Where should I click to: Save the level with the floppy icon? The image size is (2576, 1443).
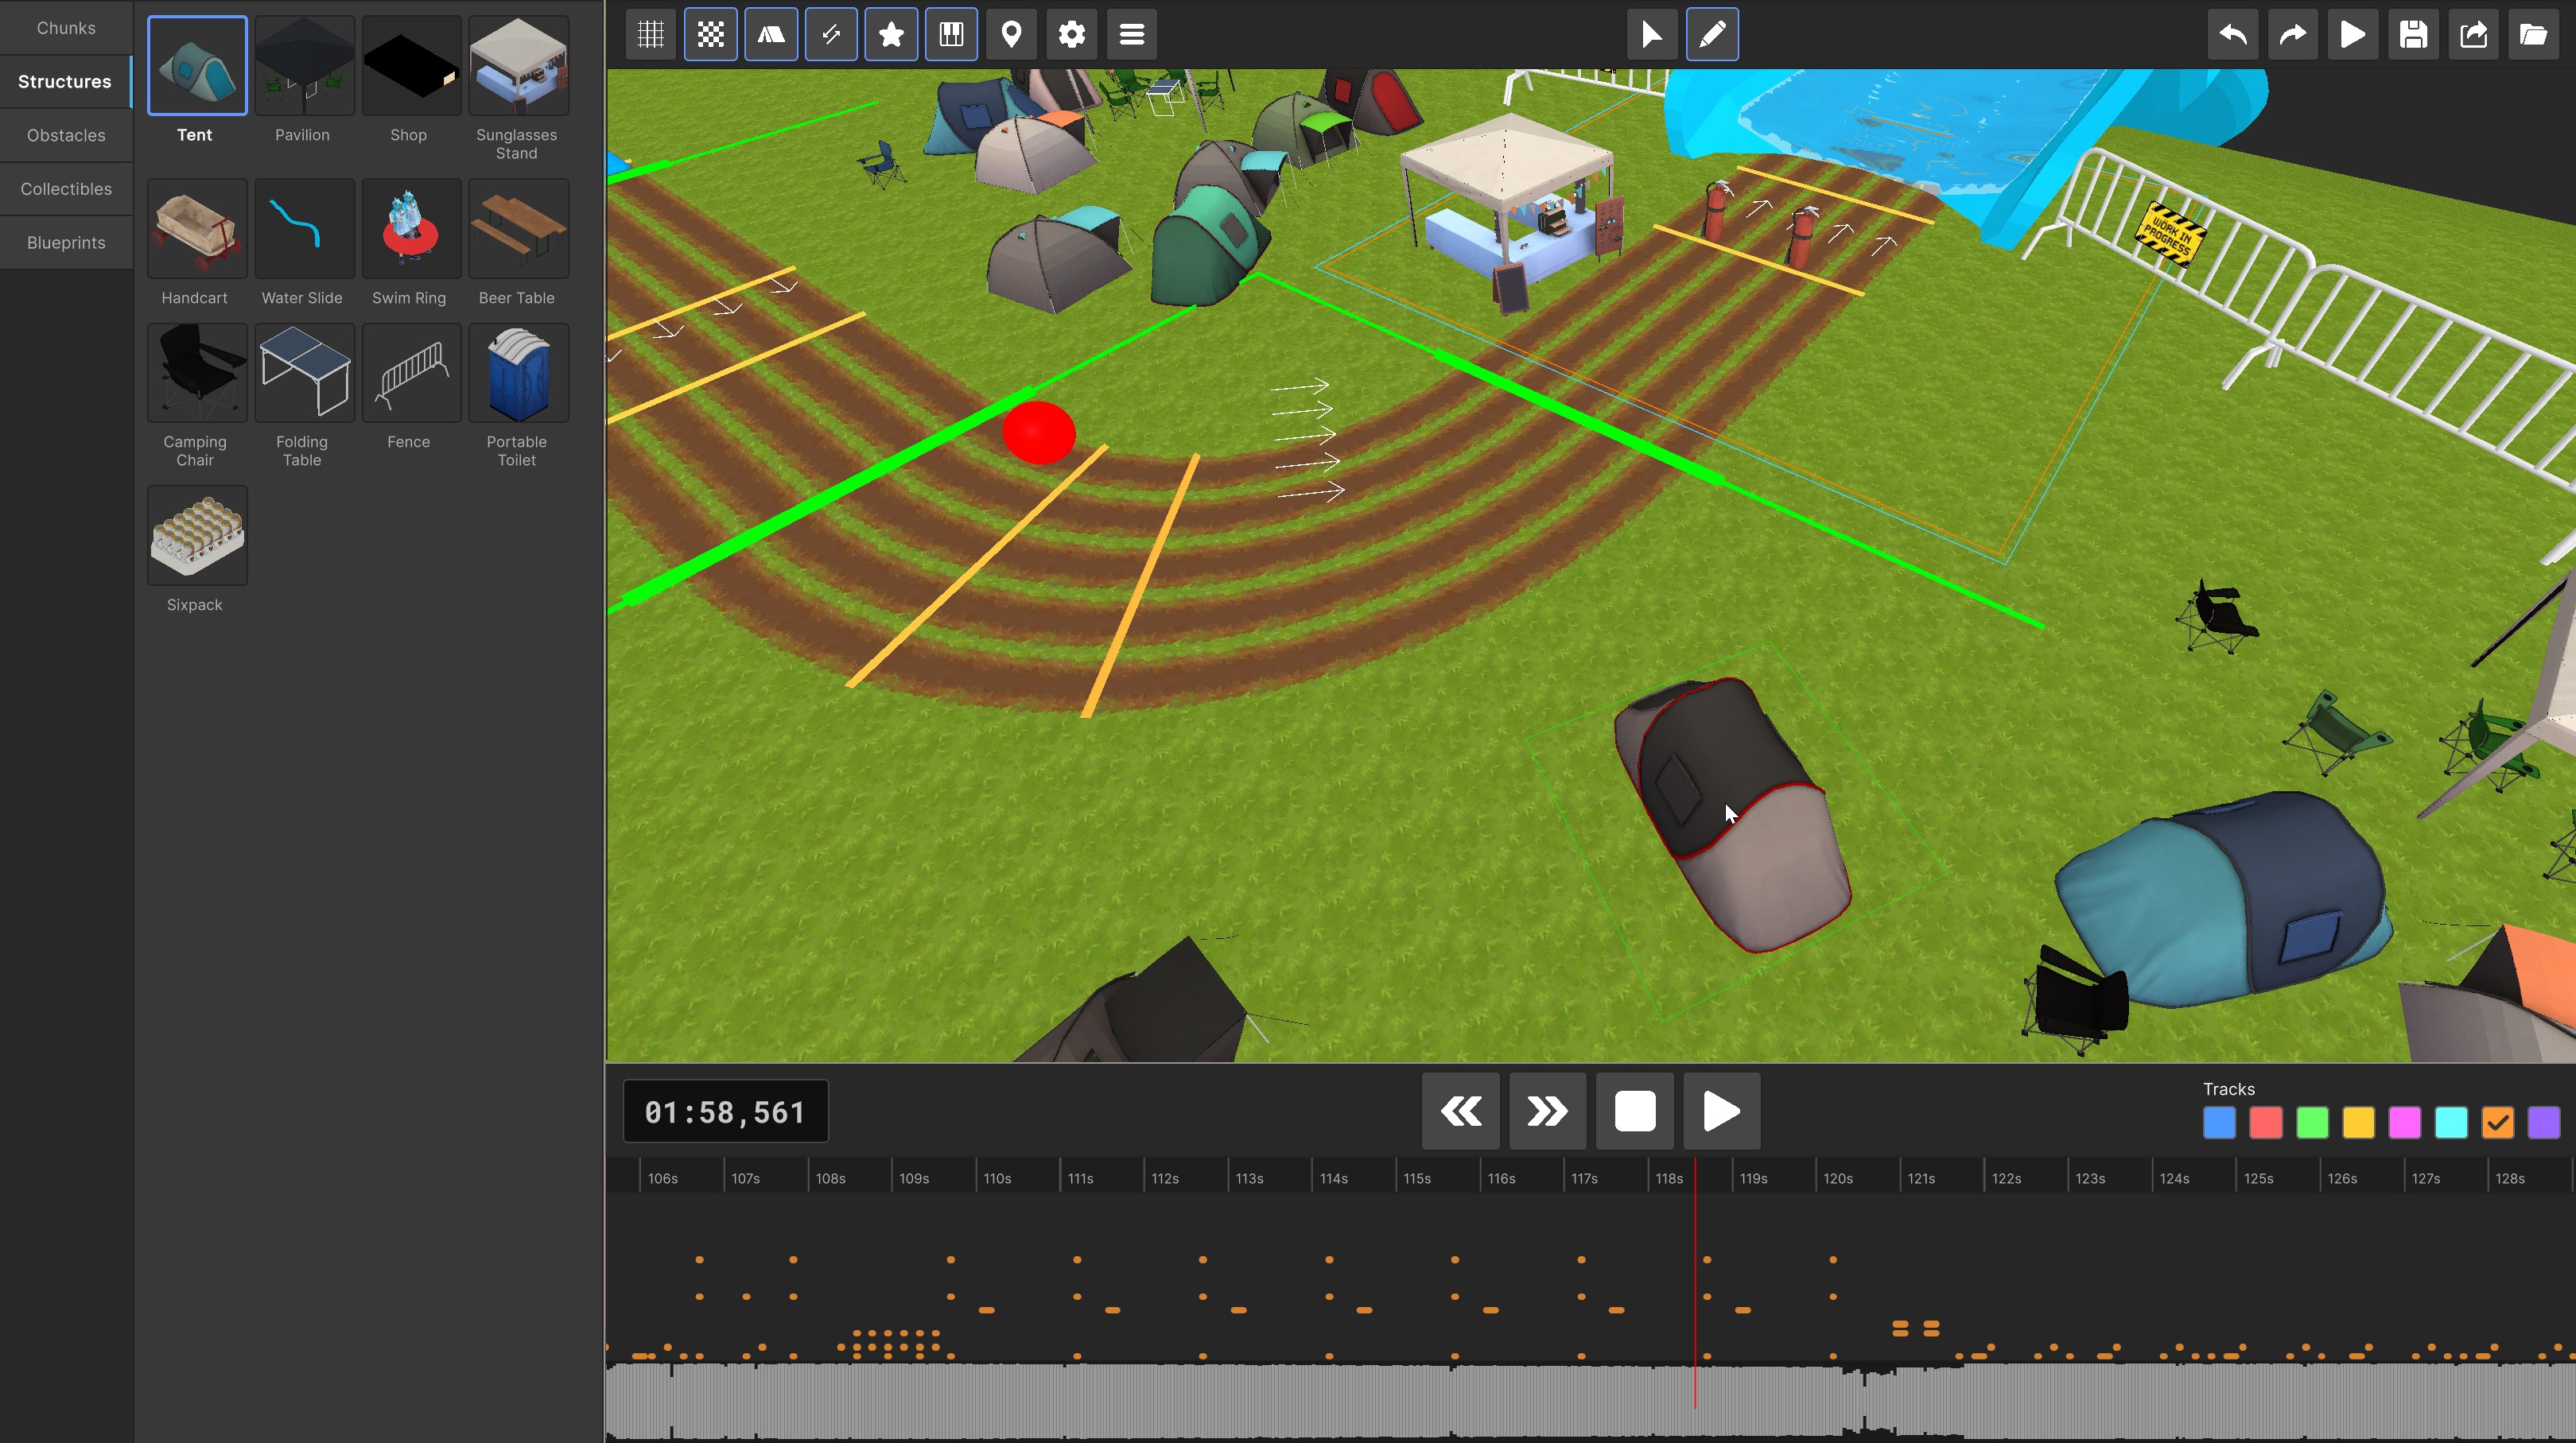pos(2413,35)
